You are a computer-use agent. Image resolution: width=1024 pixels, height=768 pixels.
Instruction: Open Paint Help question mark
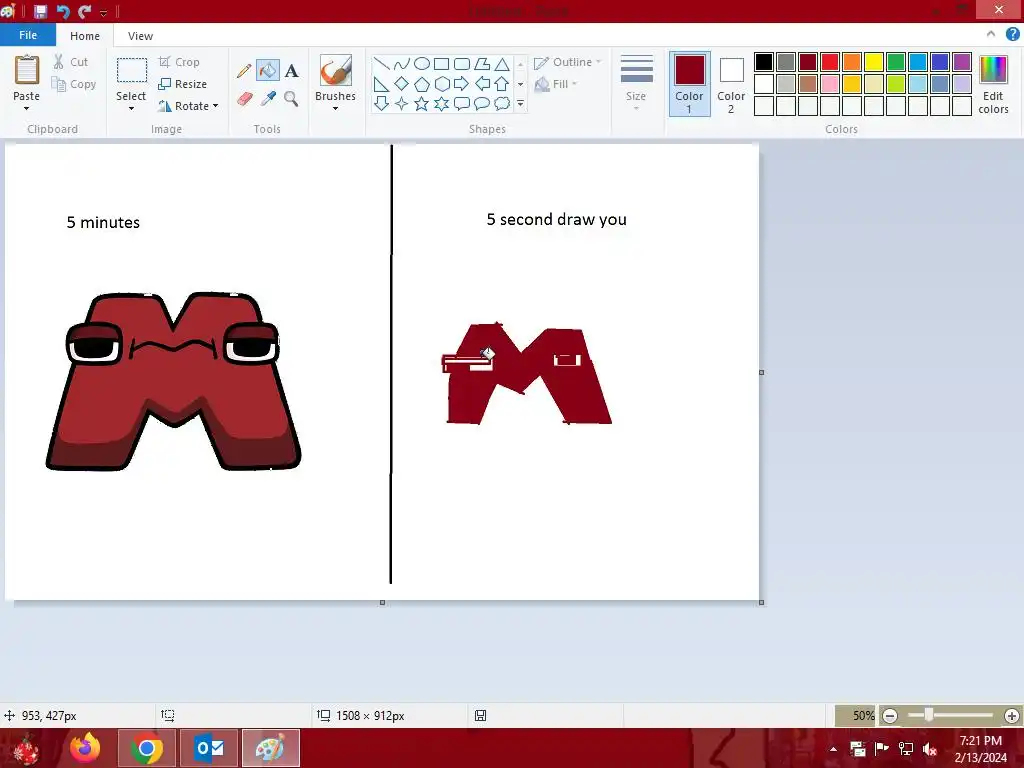pyautogui.click(x=1012, y=35)
